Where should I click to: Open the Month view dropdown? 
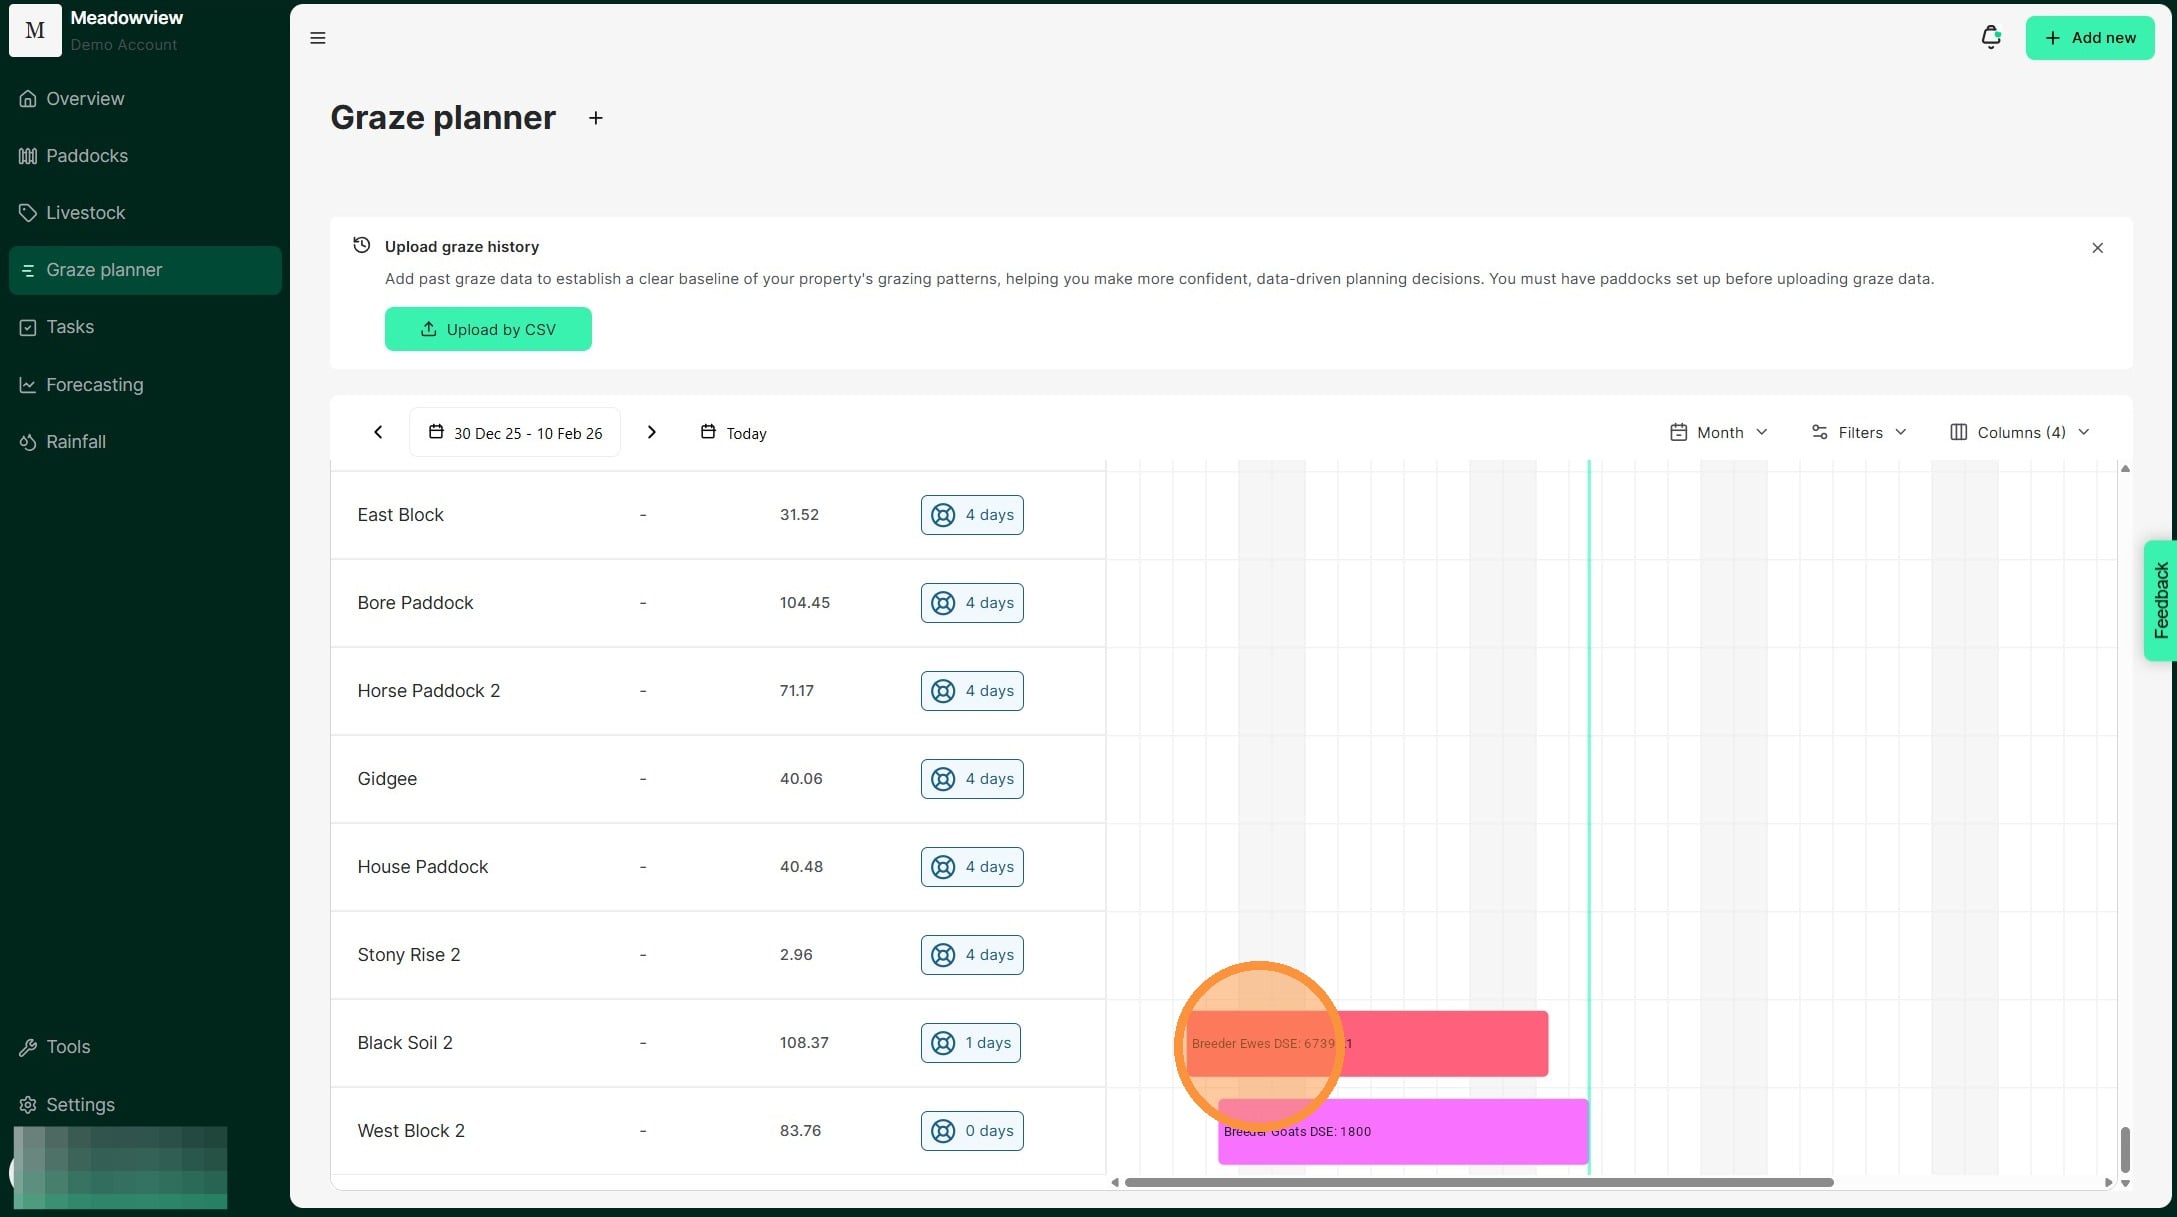coord(1718,432)
